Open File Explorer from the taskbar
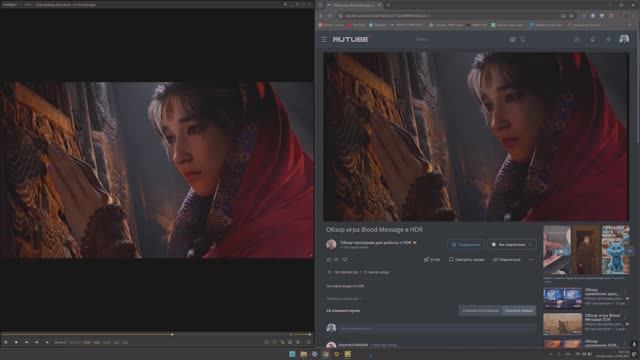 click(303, 354)
